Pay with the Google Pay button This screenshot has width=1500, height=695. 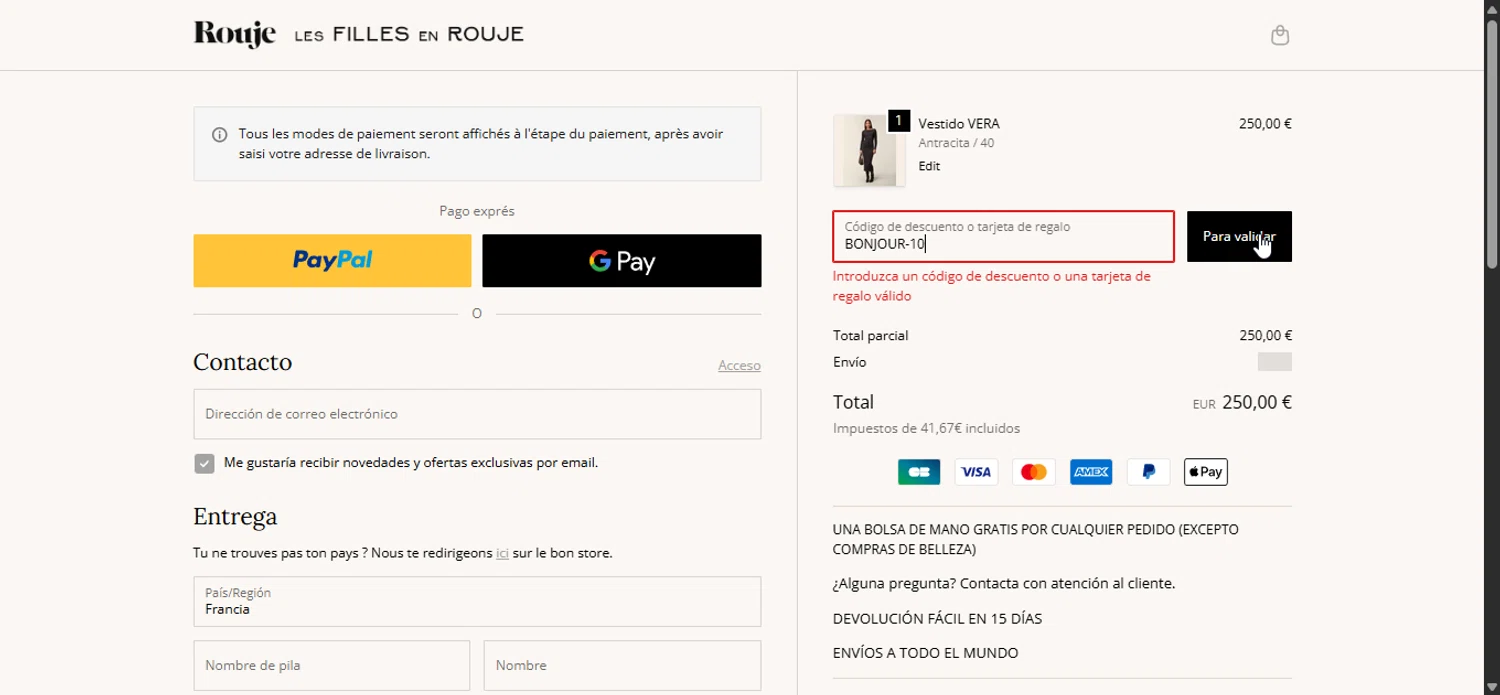click(x=622, y=261)
